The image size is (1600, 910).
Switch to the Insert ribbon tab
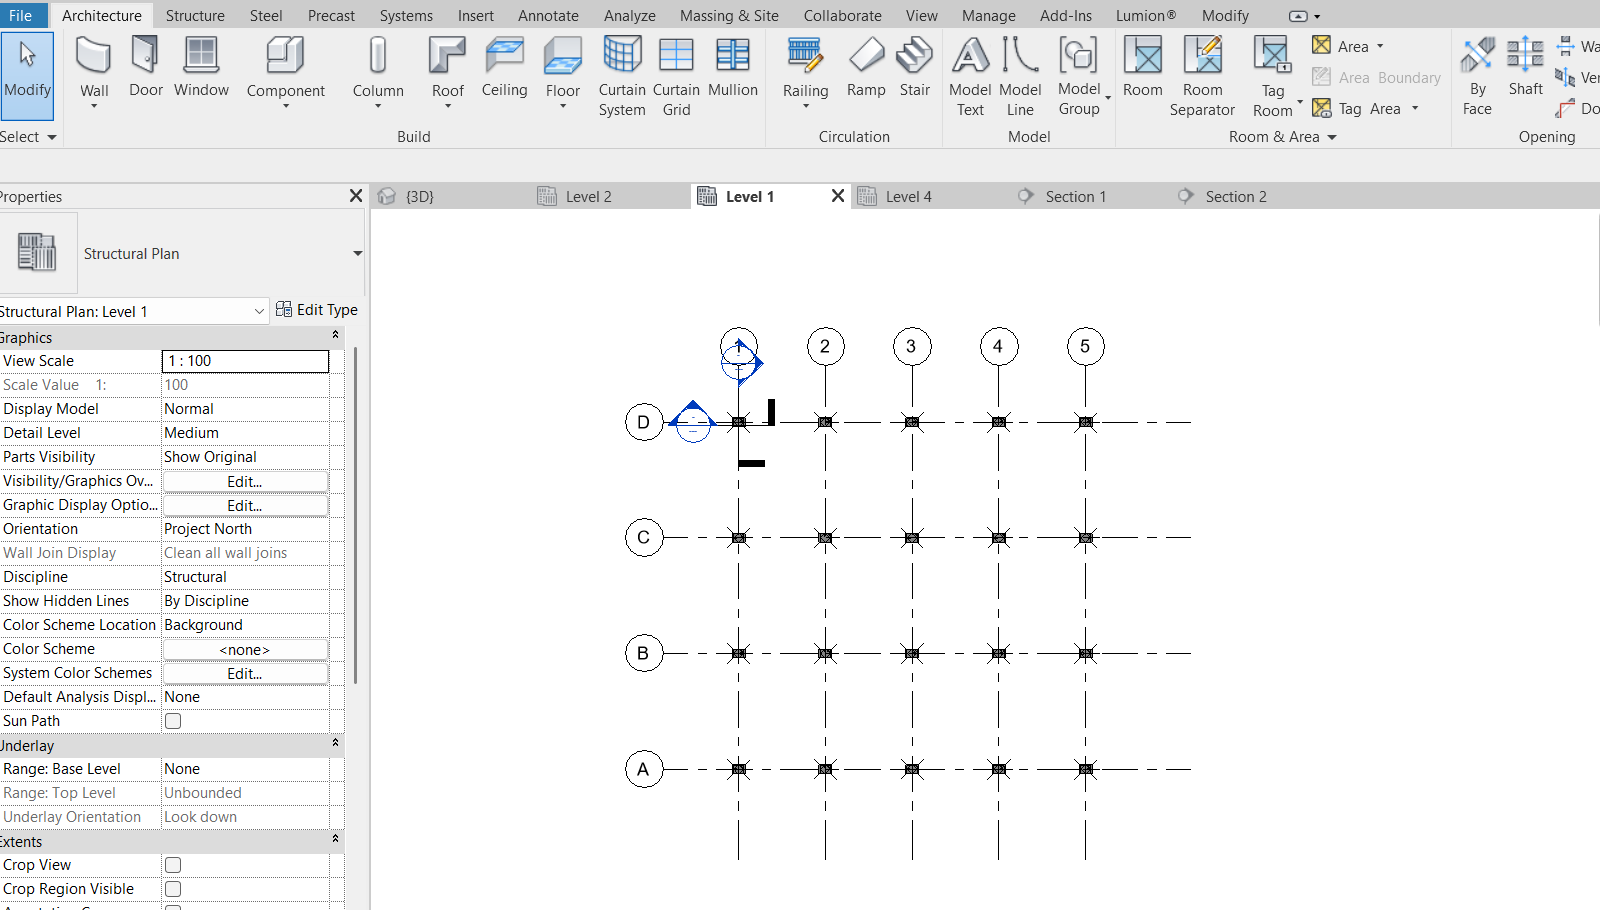475,15
